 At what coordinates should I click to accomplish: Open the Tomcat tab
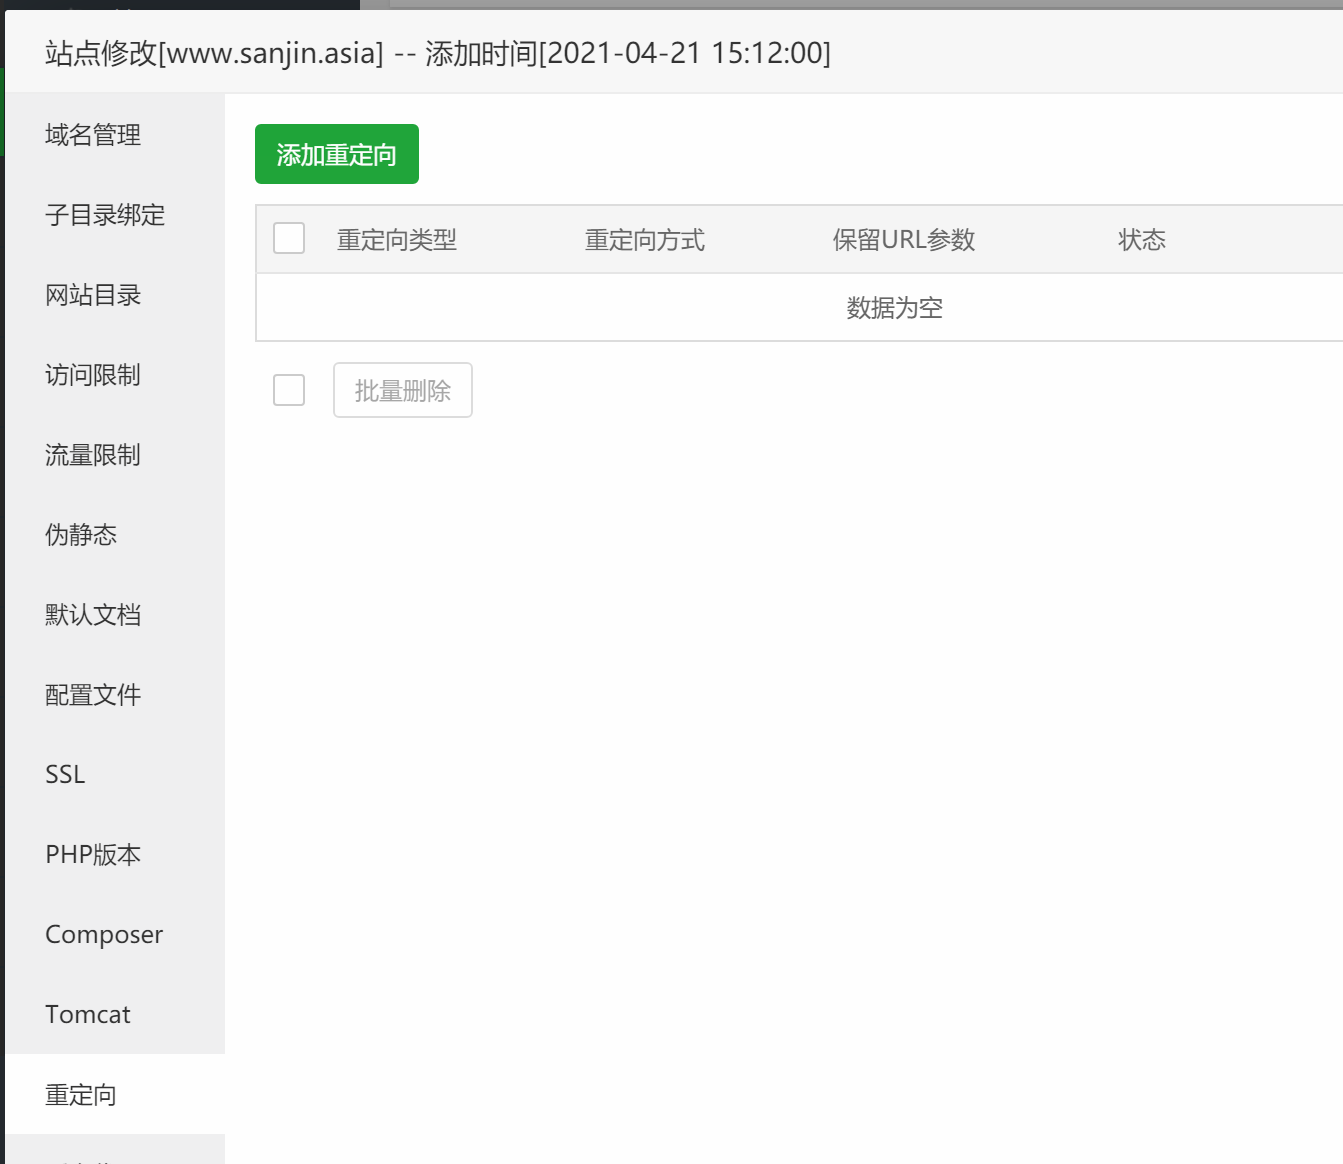(x=115, y=1014)
